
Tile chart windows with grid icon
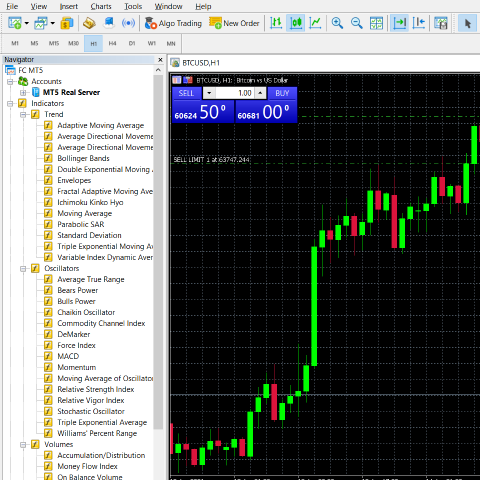click(x=376, y=23)
